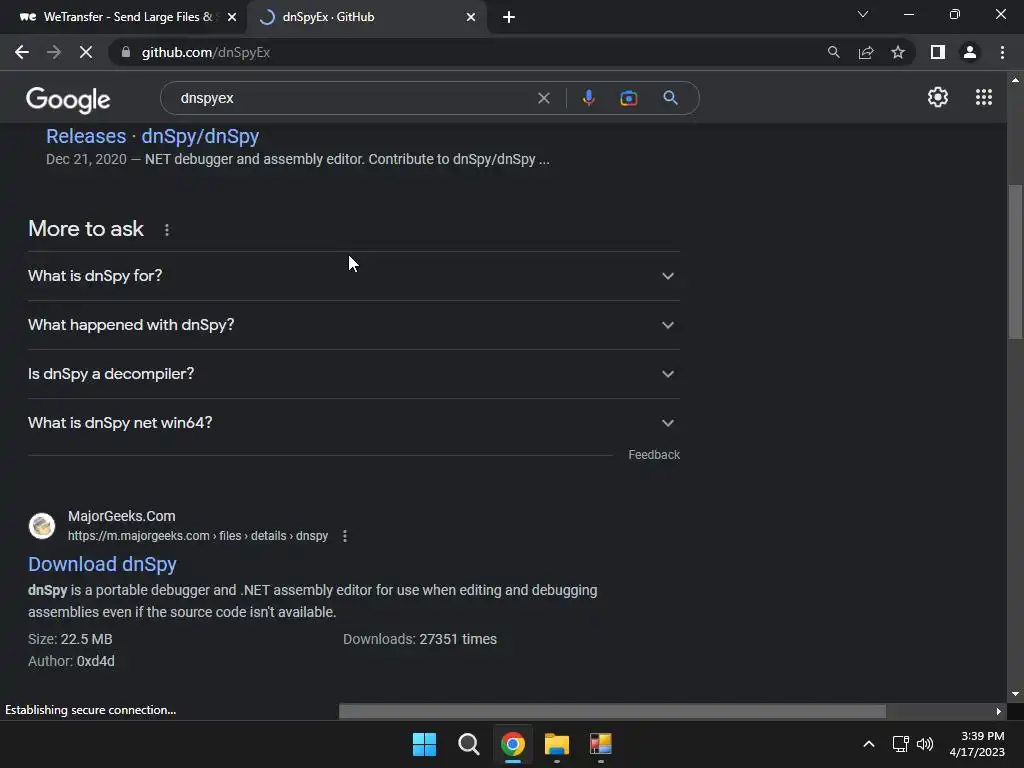Viewport: 1024px width, 768px height.
Task: Click in the Google search input field
Action: [356, 98]
